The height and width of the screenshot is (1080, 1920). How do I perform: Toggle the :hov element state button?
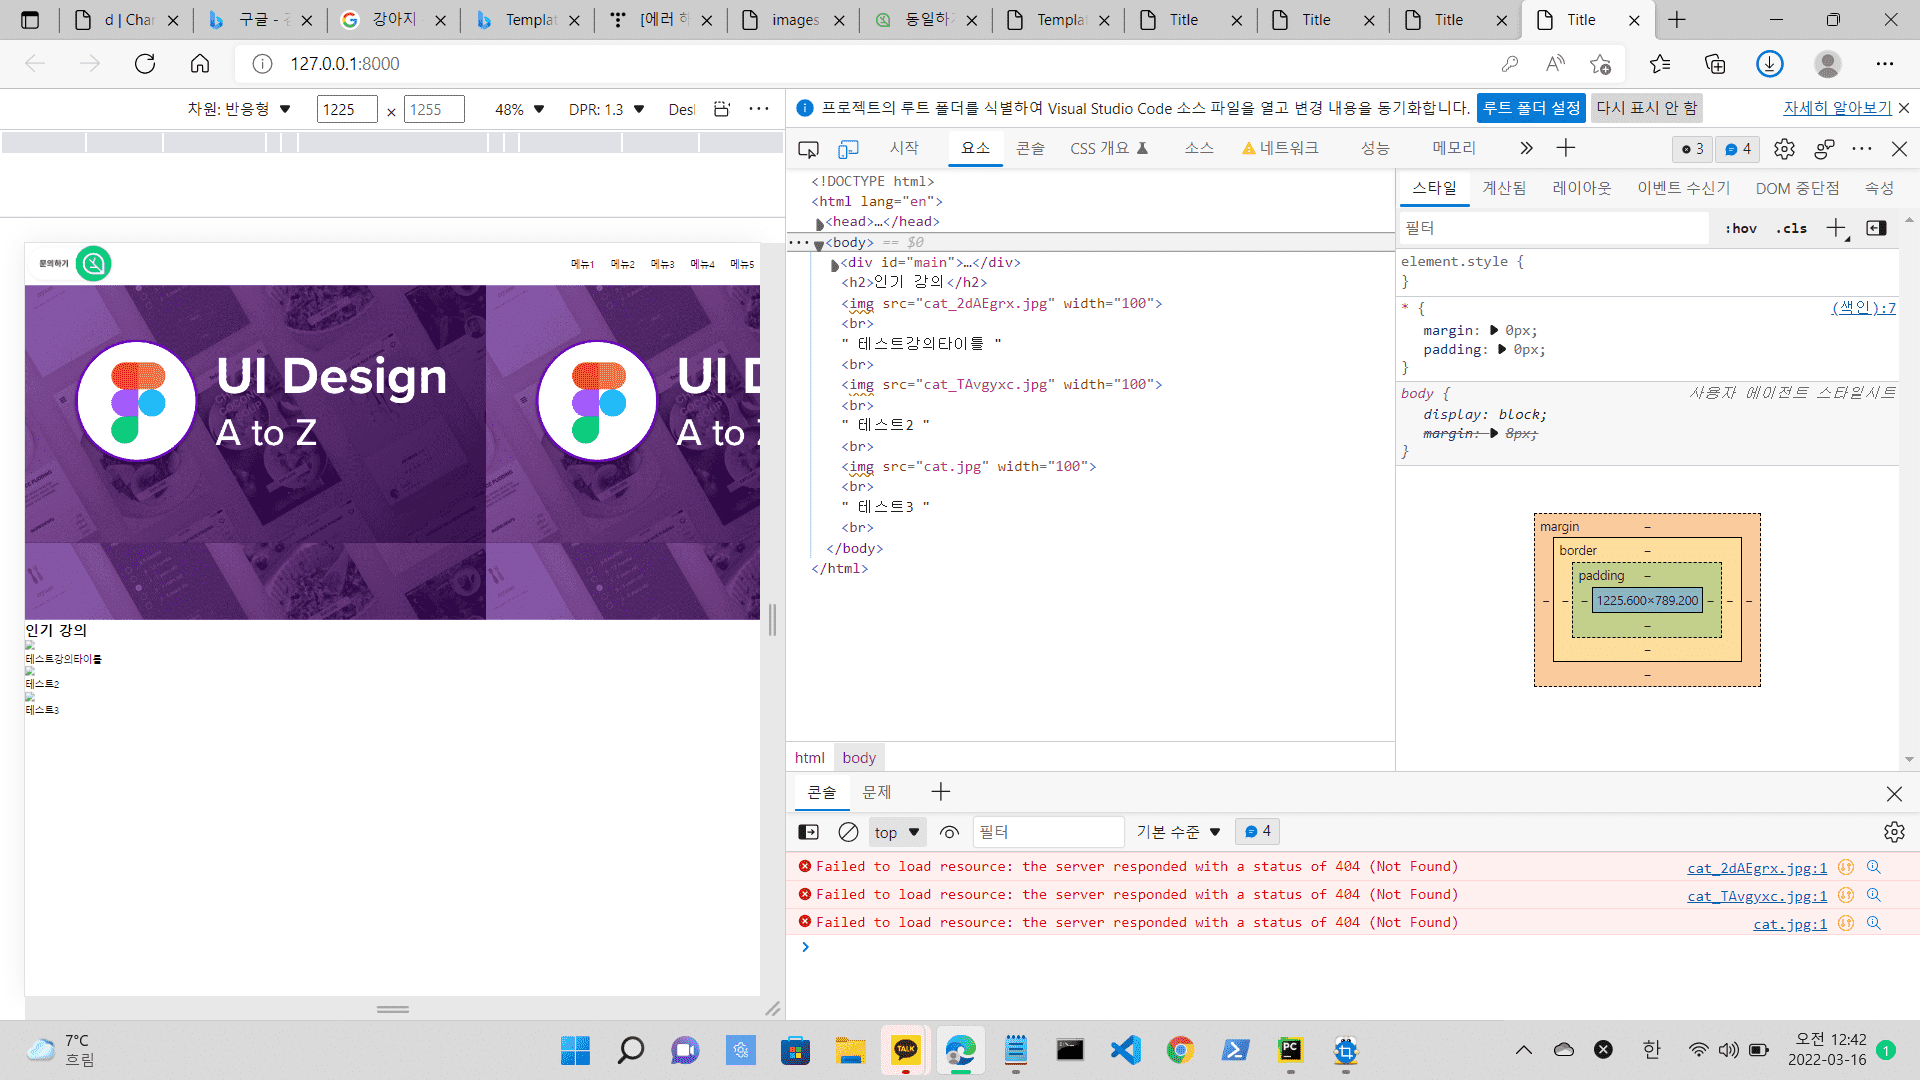tap(1741, 228)
